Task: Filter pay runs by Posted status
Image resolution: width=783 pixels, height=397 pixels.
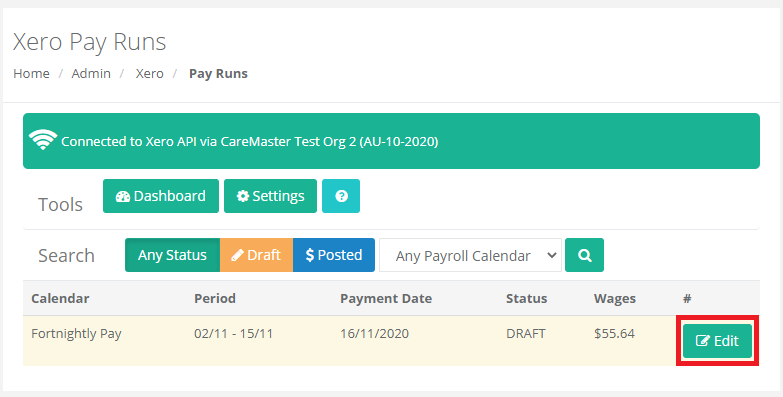Action: click(334, 255)
